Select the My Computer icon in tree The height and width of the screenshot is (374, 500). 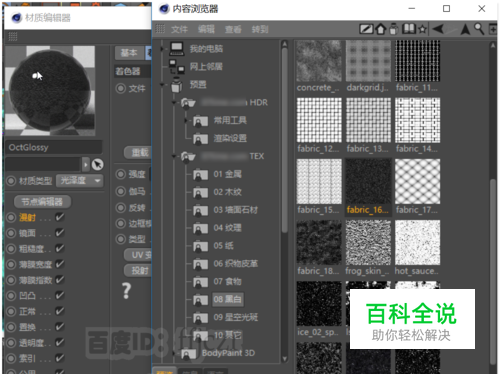176,49
